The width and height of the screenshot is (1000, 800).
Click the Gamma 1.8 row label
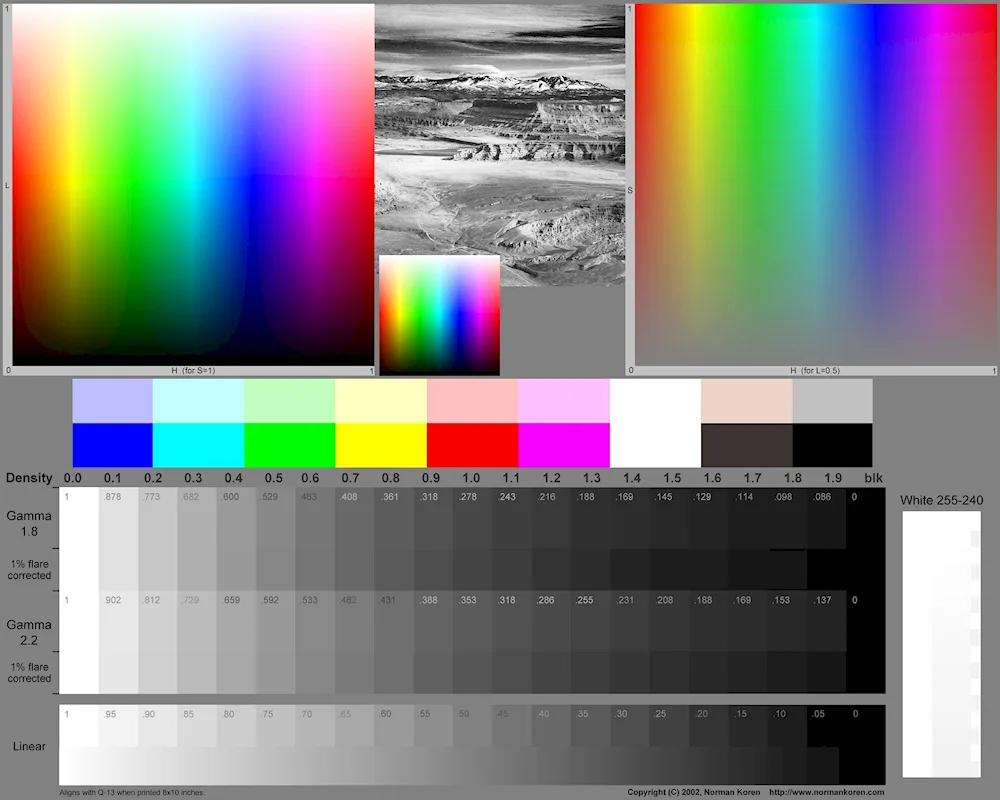(x=29, y=523)
